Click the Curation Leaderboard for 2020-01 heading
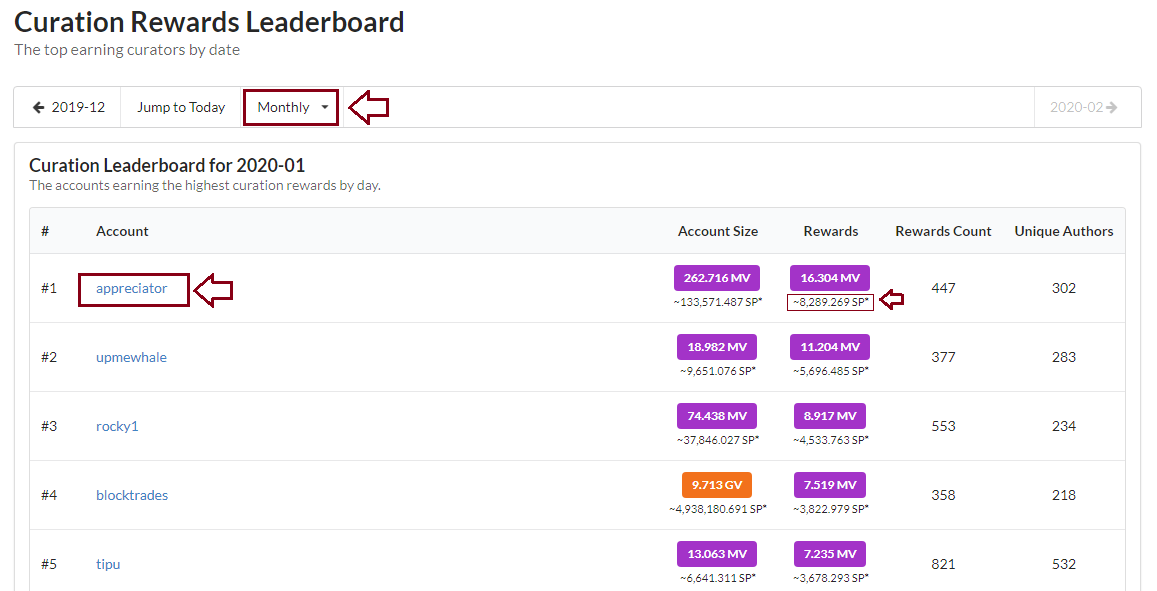1157x591 pixels. pyautogui.click(x=167, y=165)
